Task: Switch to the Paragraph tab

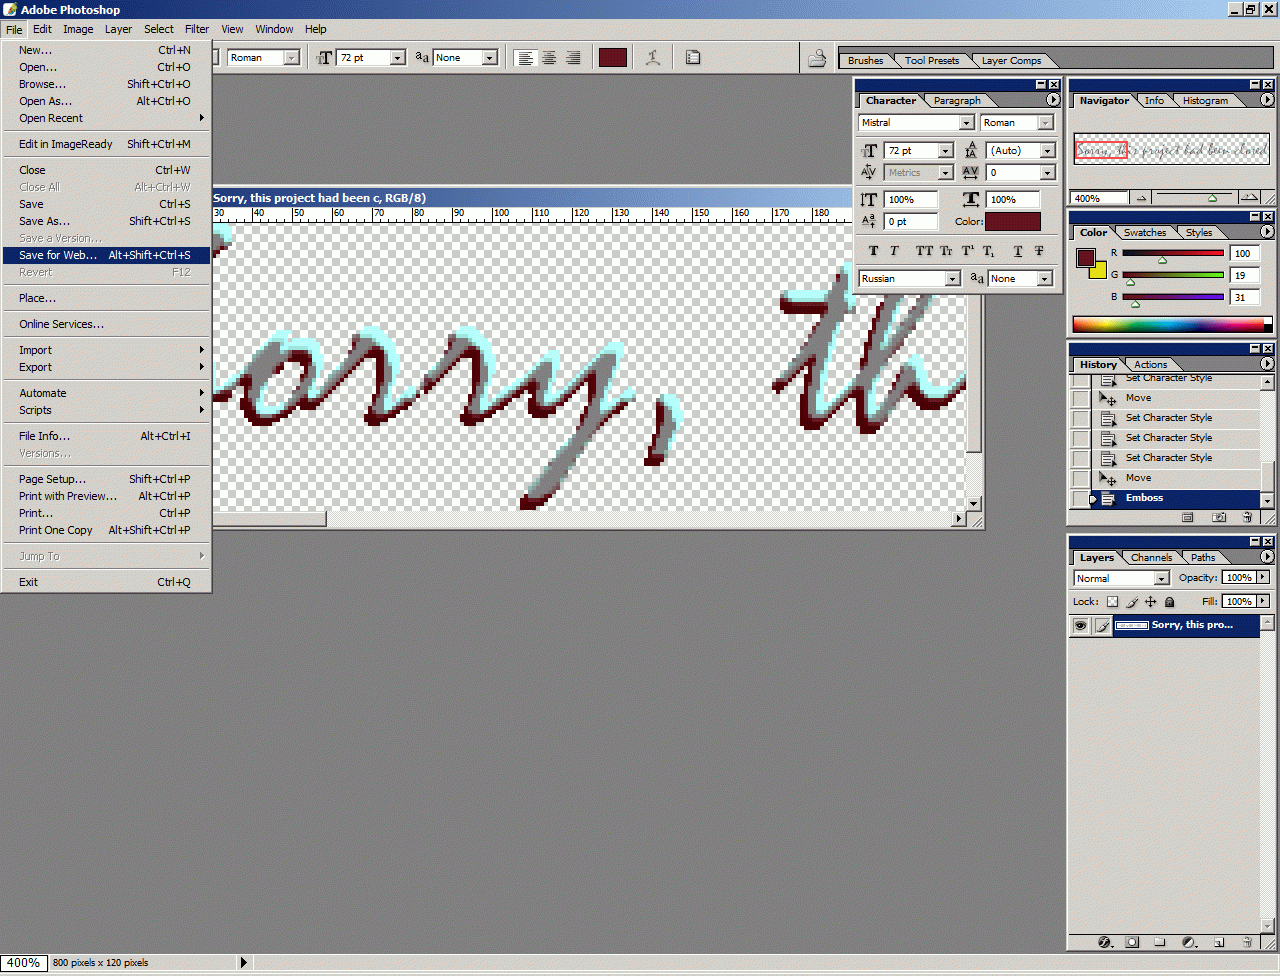Action: pos(957,100)
